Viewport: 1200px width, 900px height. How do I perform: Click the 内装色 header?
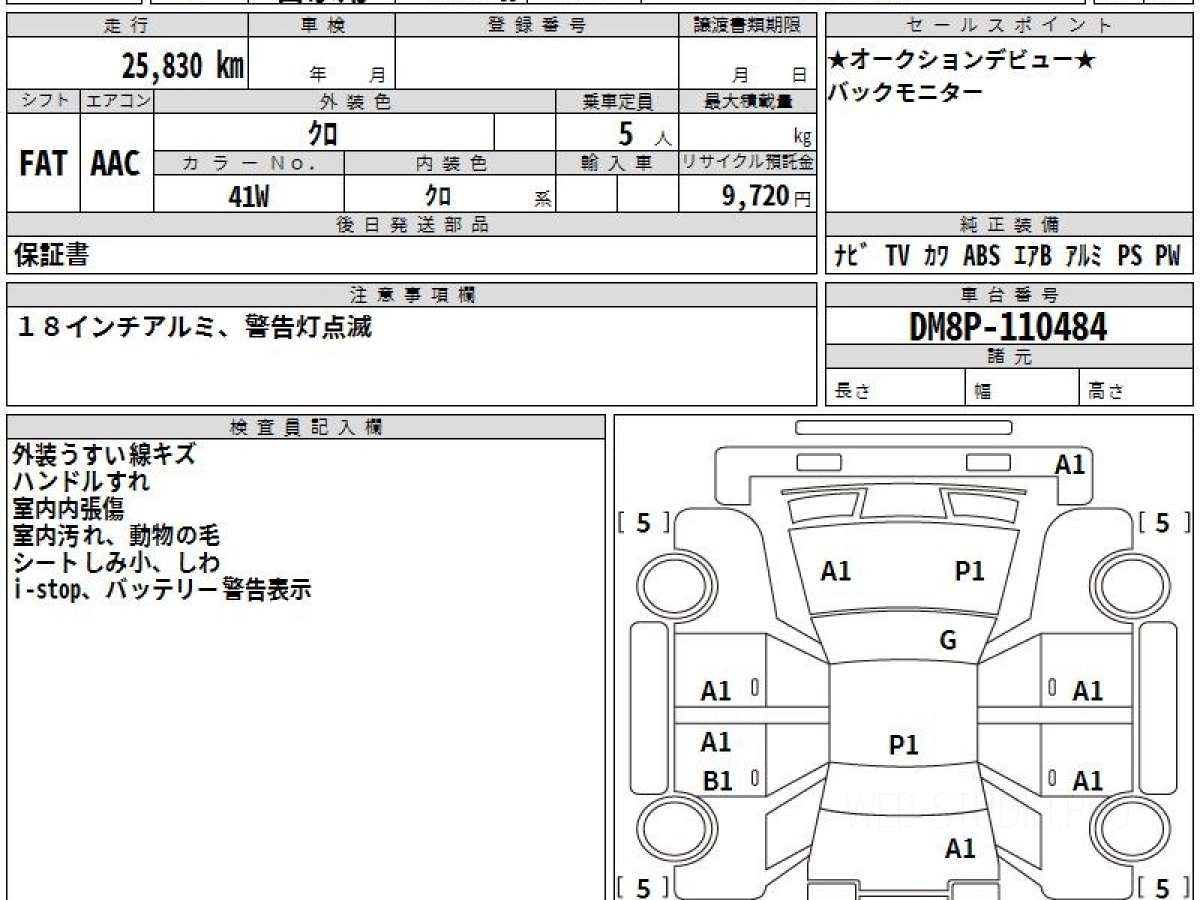click(x=450, y=163)
